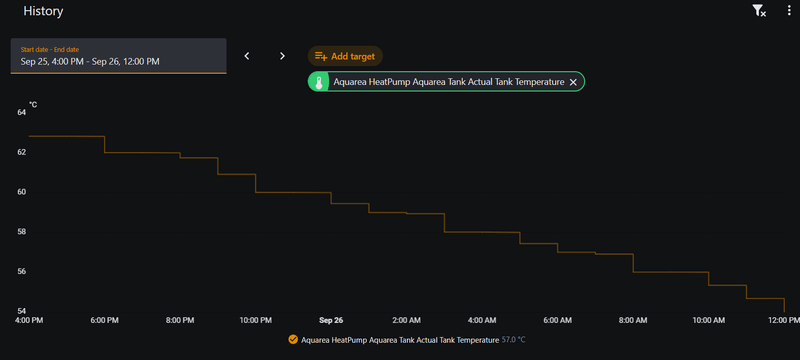800x360 pixels.
Task: Click the 64 value on temperature axis
Action: 21,112
